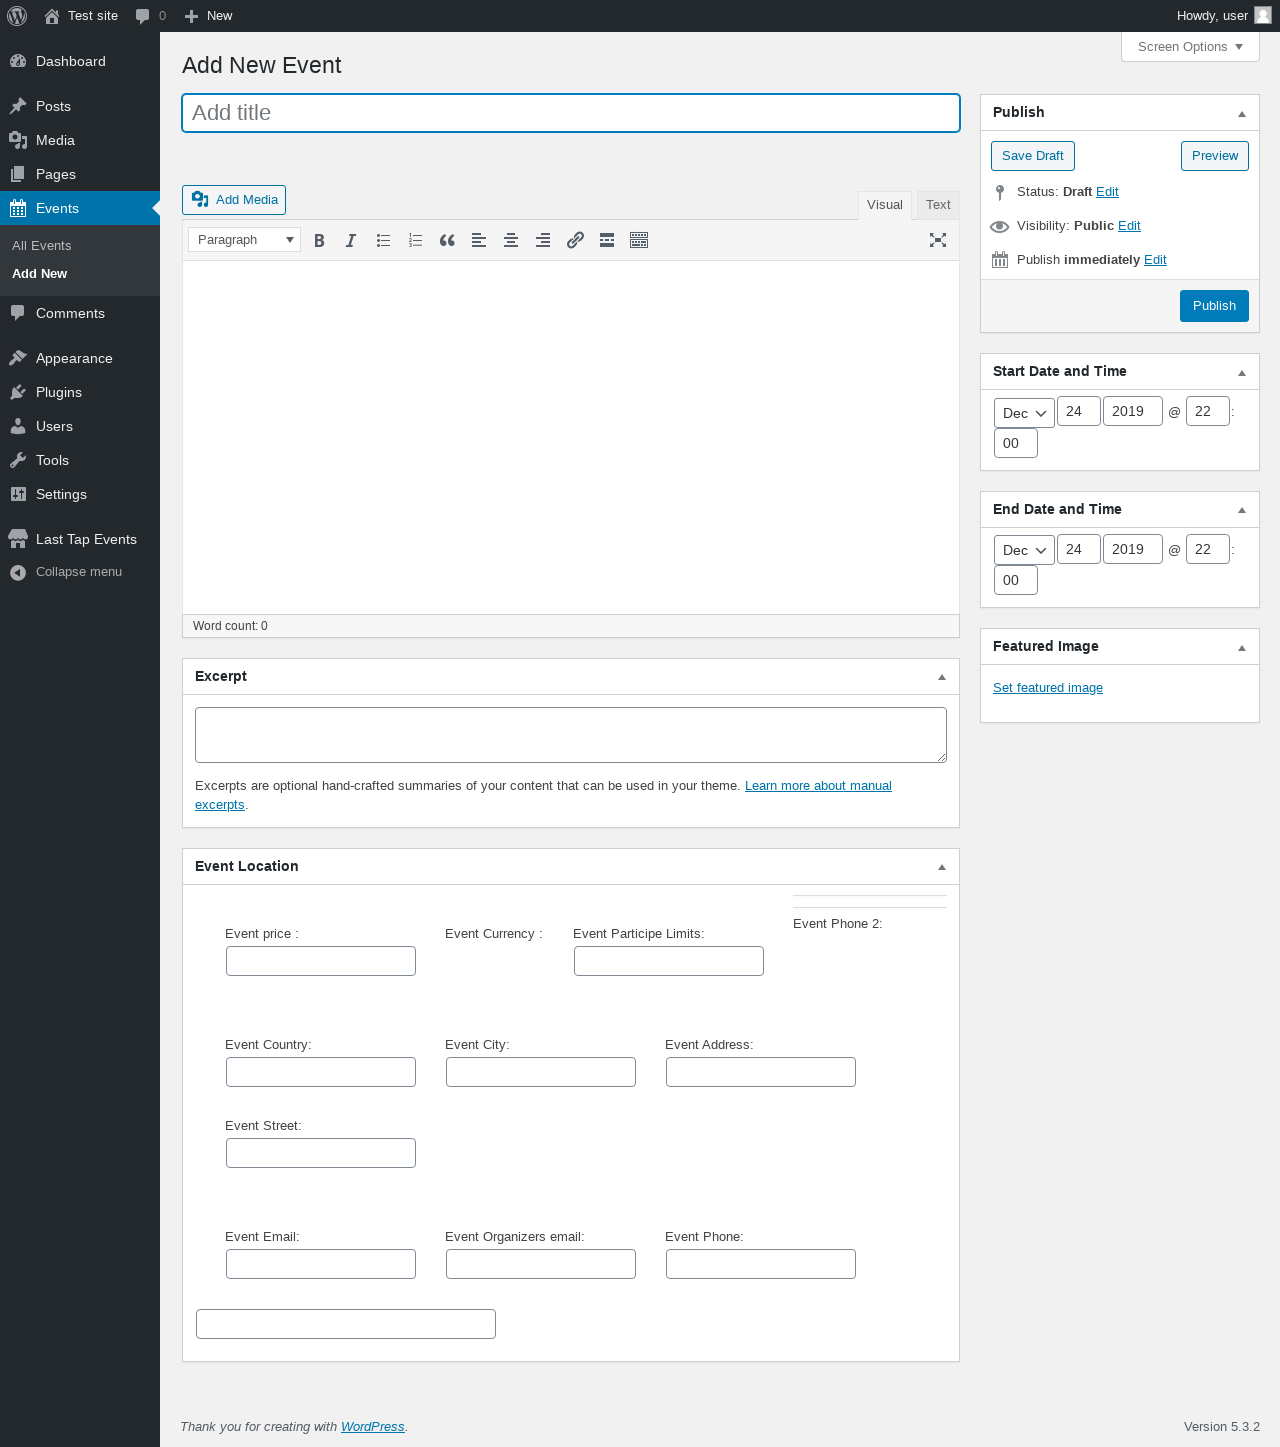Edit the Public visibility setting
Image resolution: width=1280 pixels, height=1447 pixels.
pos(1129,226)
